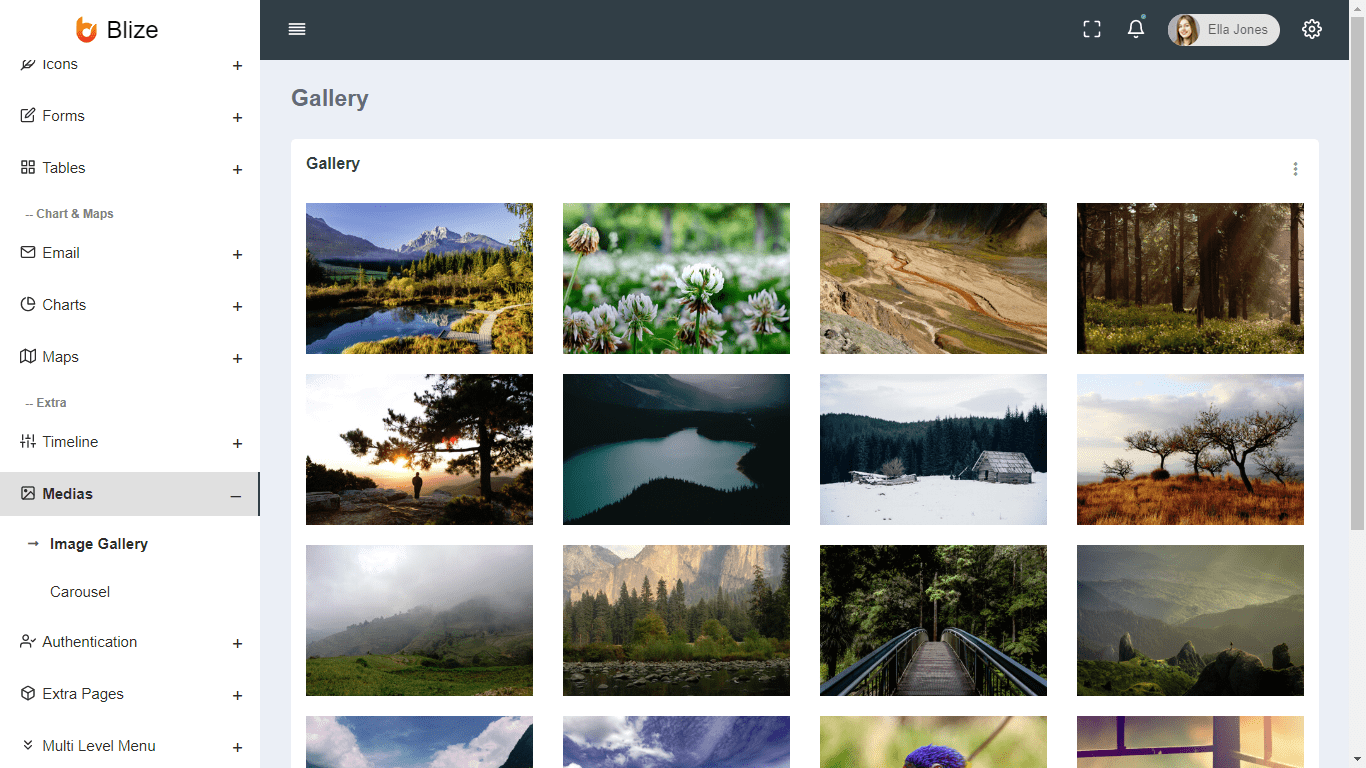
Task: Open the Multi Level Menu label
Action: (99, 746)
